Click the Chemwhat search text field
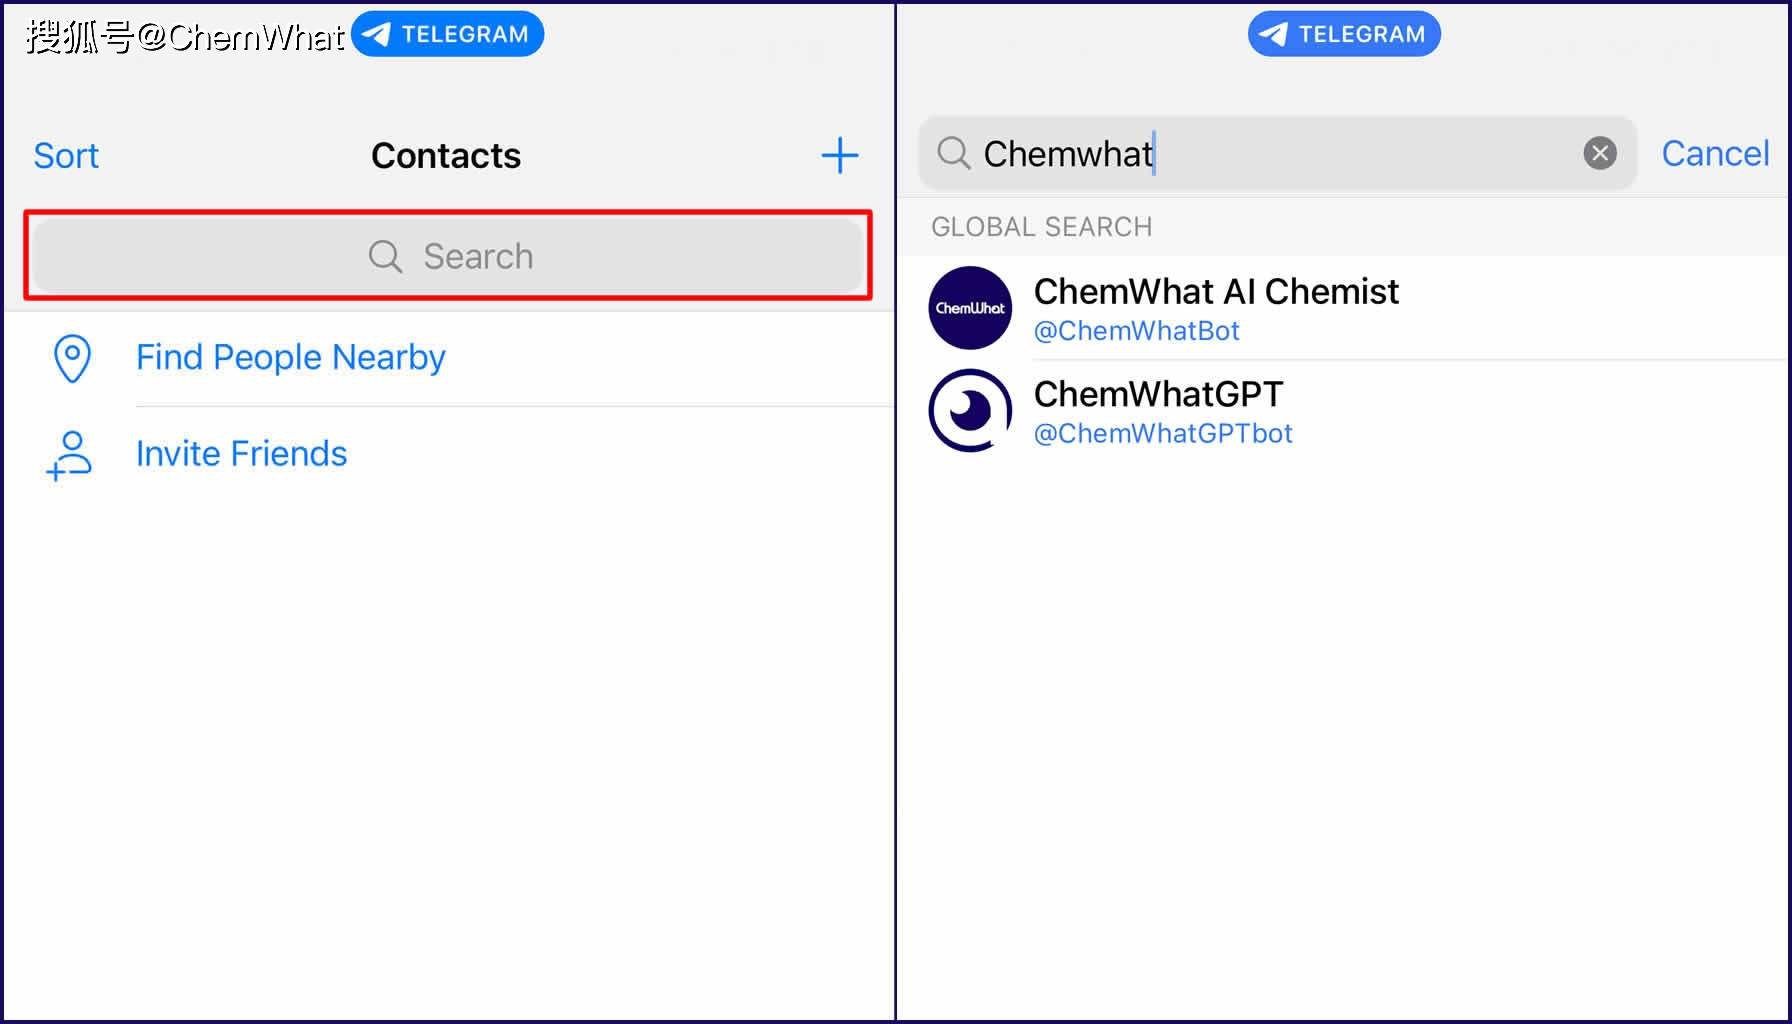The width and height of the screenshot is (1792, 1024). coord(1277,153)
